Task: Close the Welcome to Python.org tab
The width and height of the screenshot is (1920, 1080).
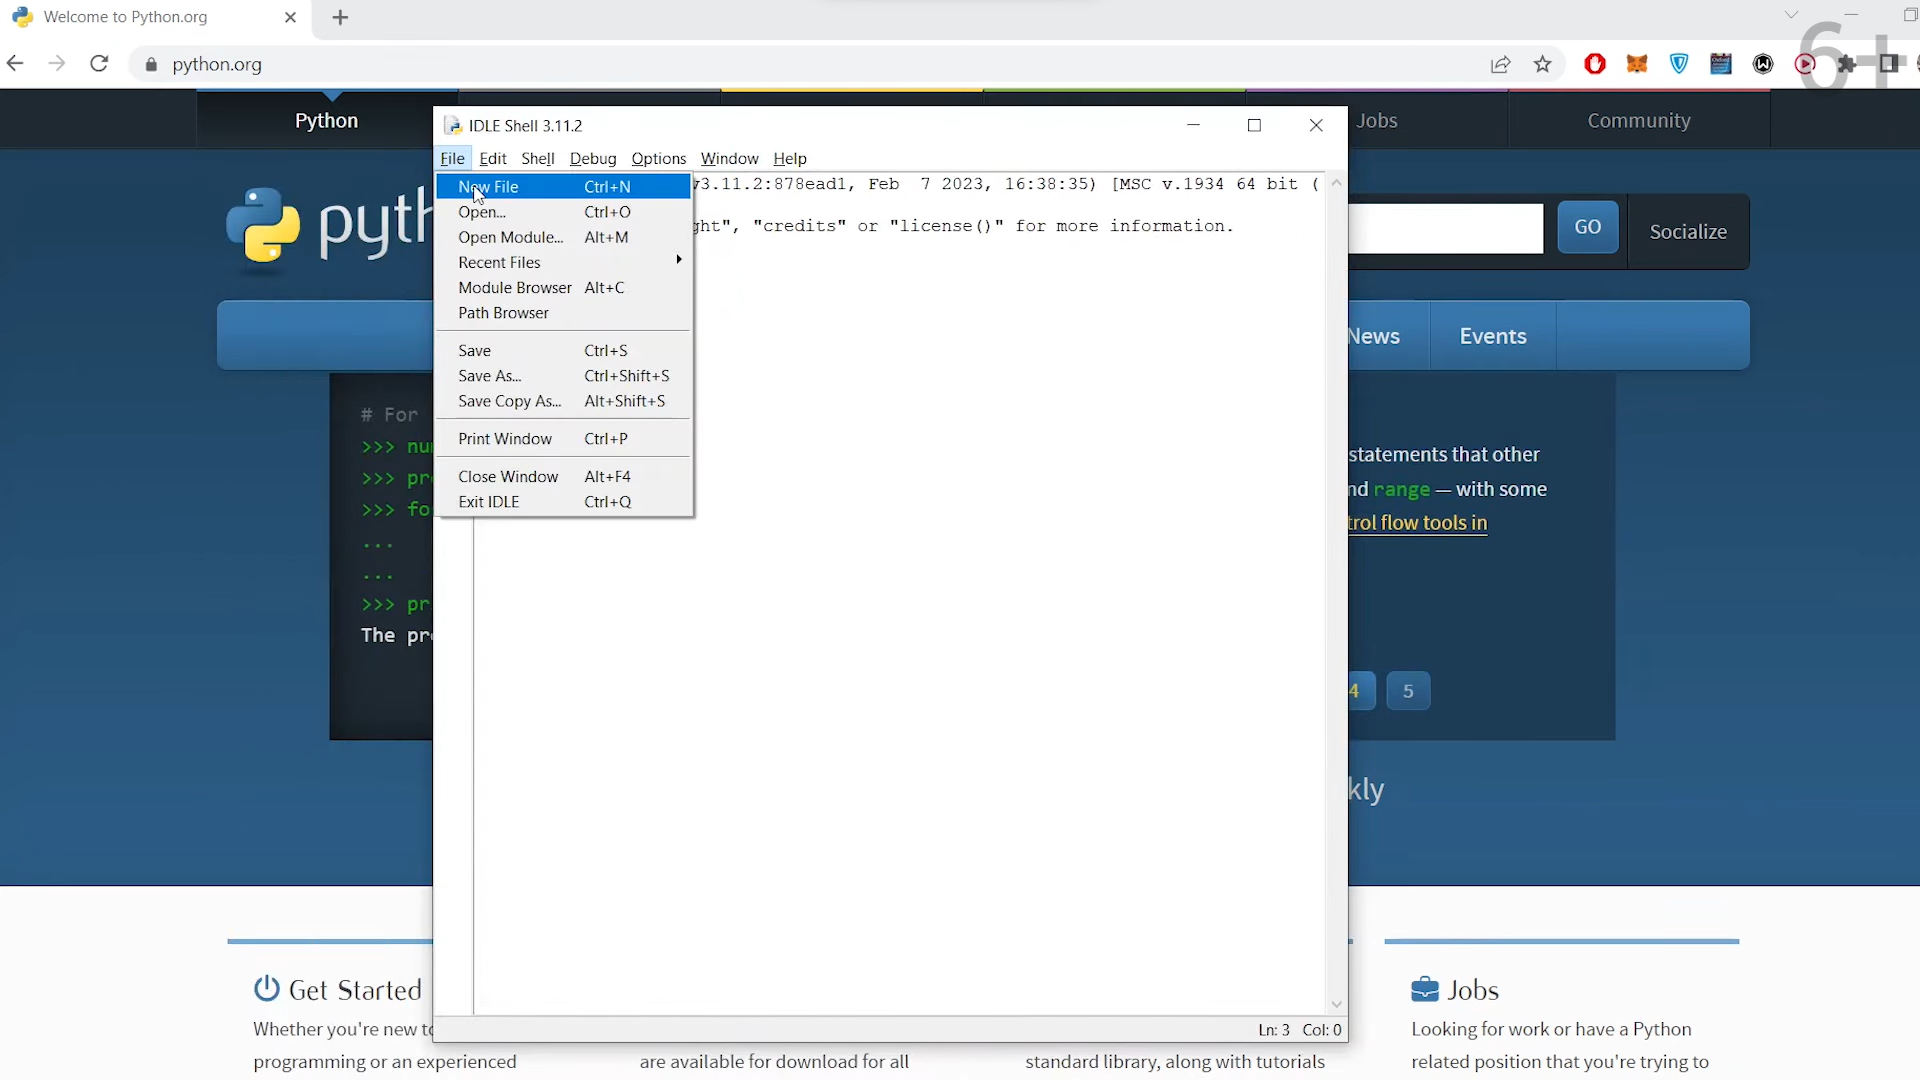Action: tap(290, 17)
